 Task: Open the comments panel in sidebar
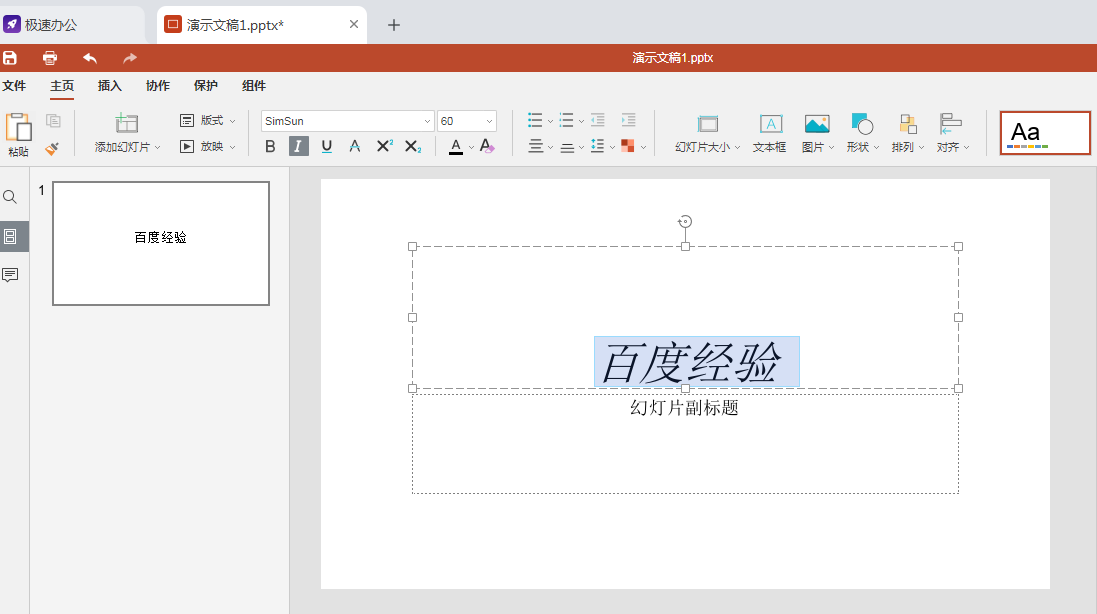(10, 275)
